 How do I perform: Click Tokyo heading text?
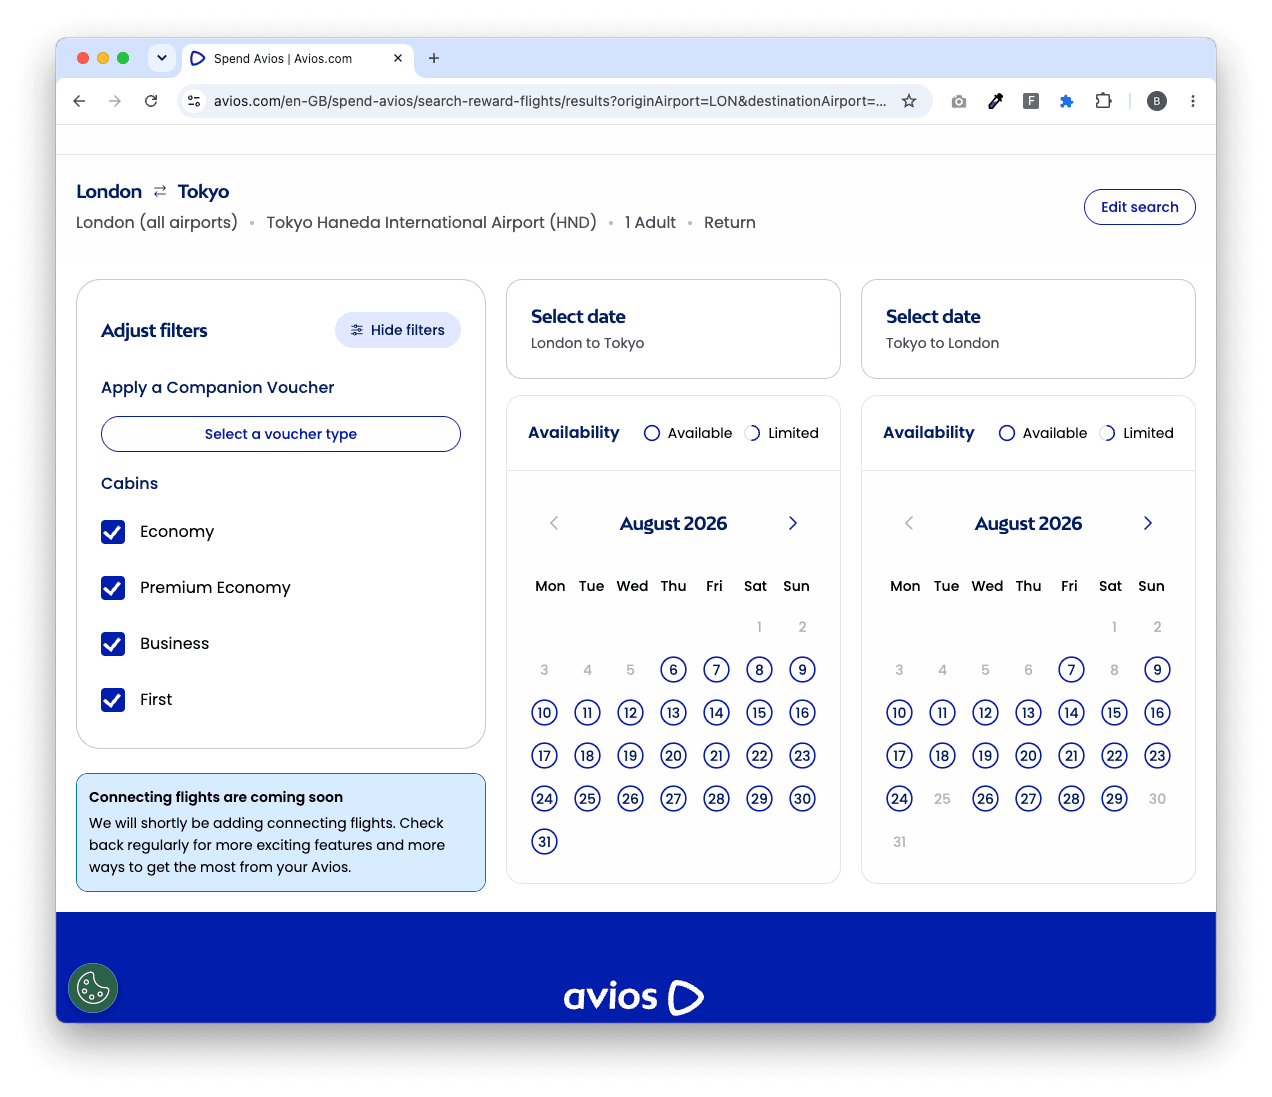(203, 191)
